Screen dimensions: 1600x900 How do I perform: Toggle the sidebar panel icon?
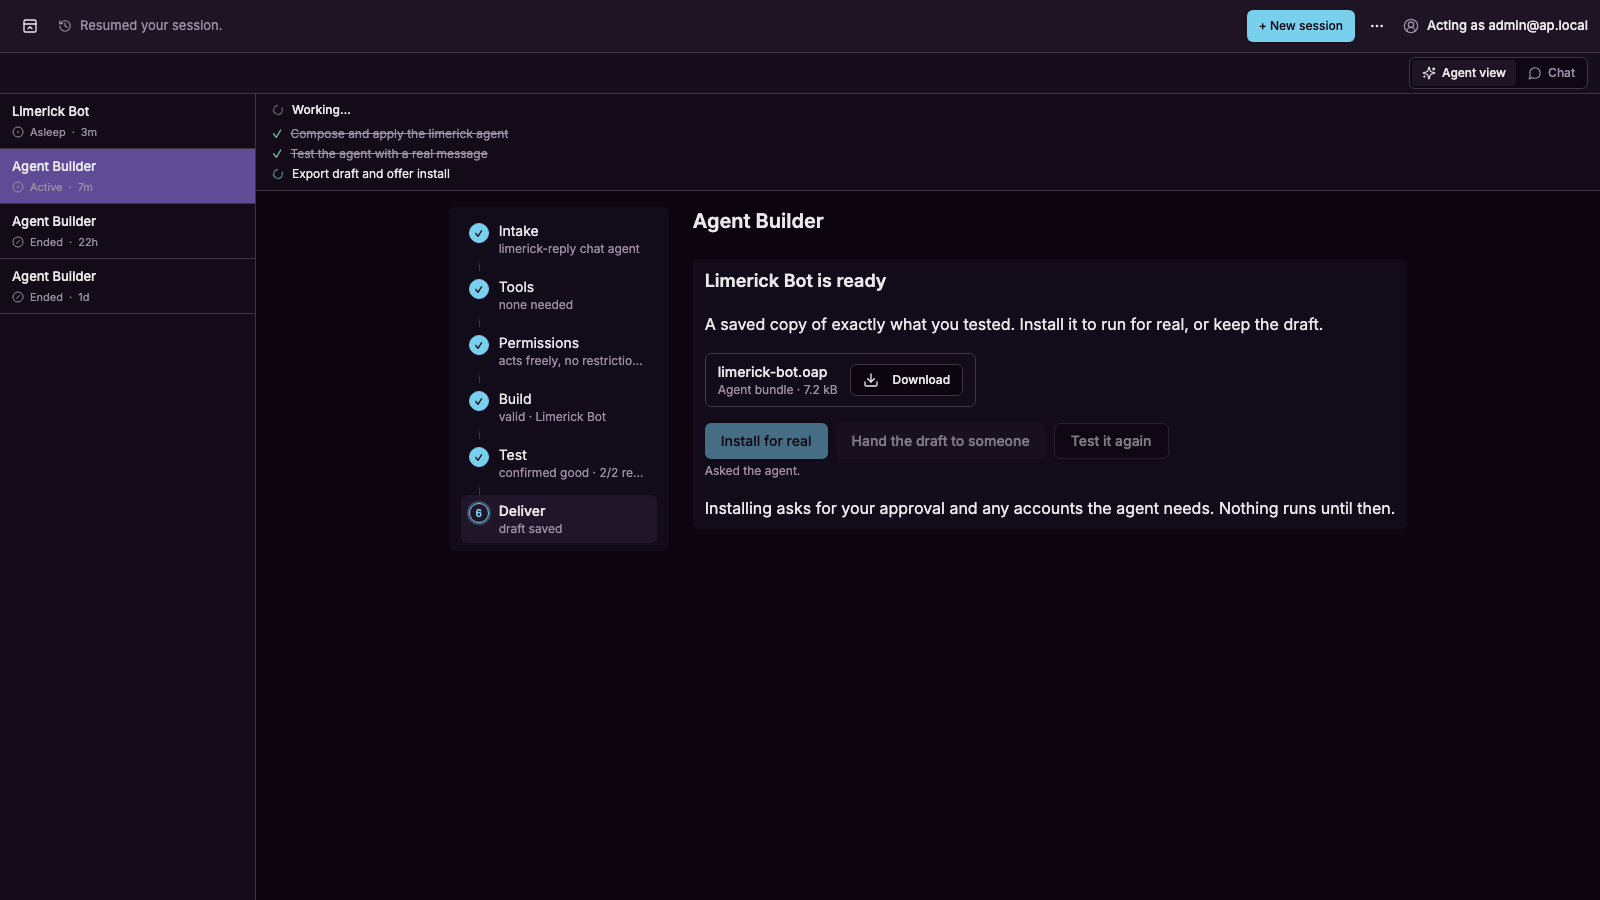click(x=30, y=26)
